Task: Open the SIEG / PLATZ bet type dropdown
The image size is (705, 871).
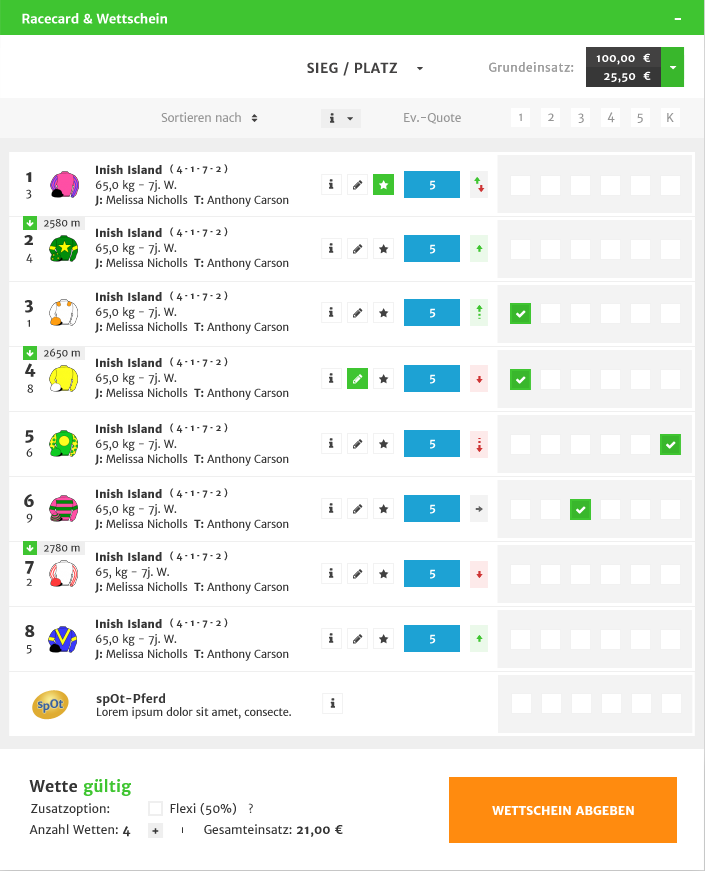Action: click(364, 68)
